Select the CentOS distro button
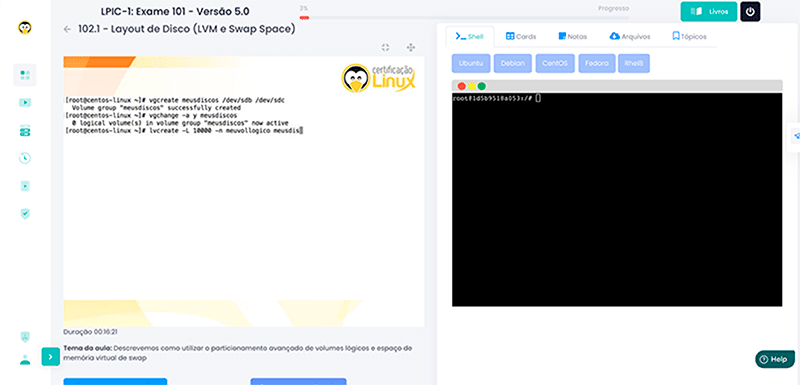Screen dimensions: 800x385 (x=555, y=64)
